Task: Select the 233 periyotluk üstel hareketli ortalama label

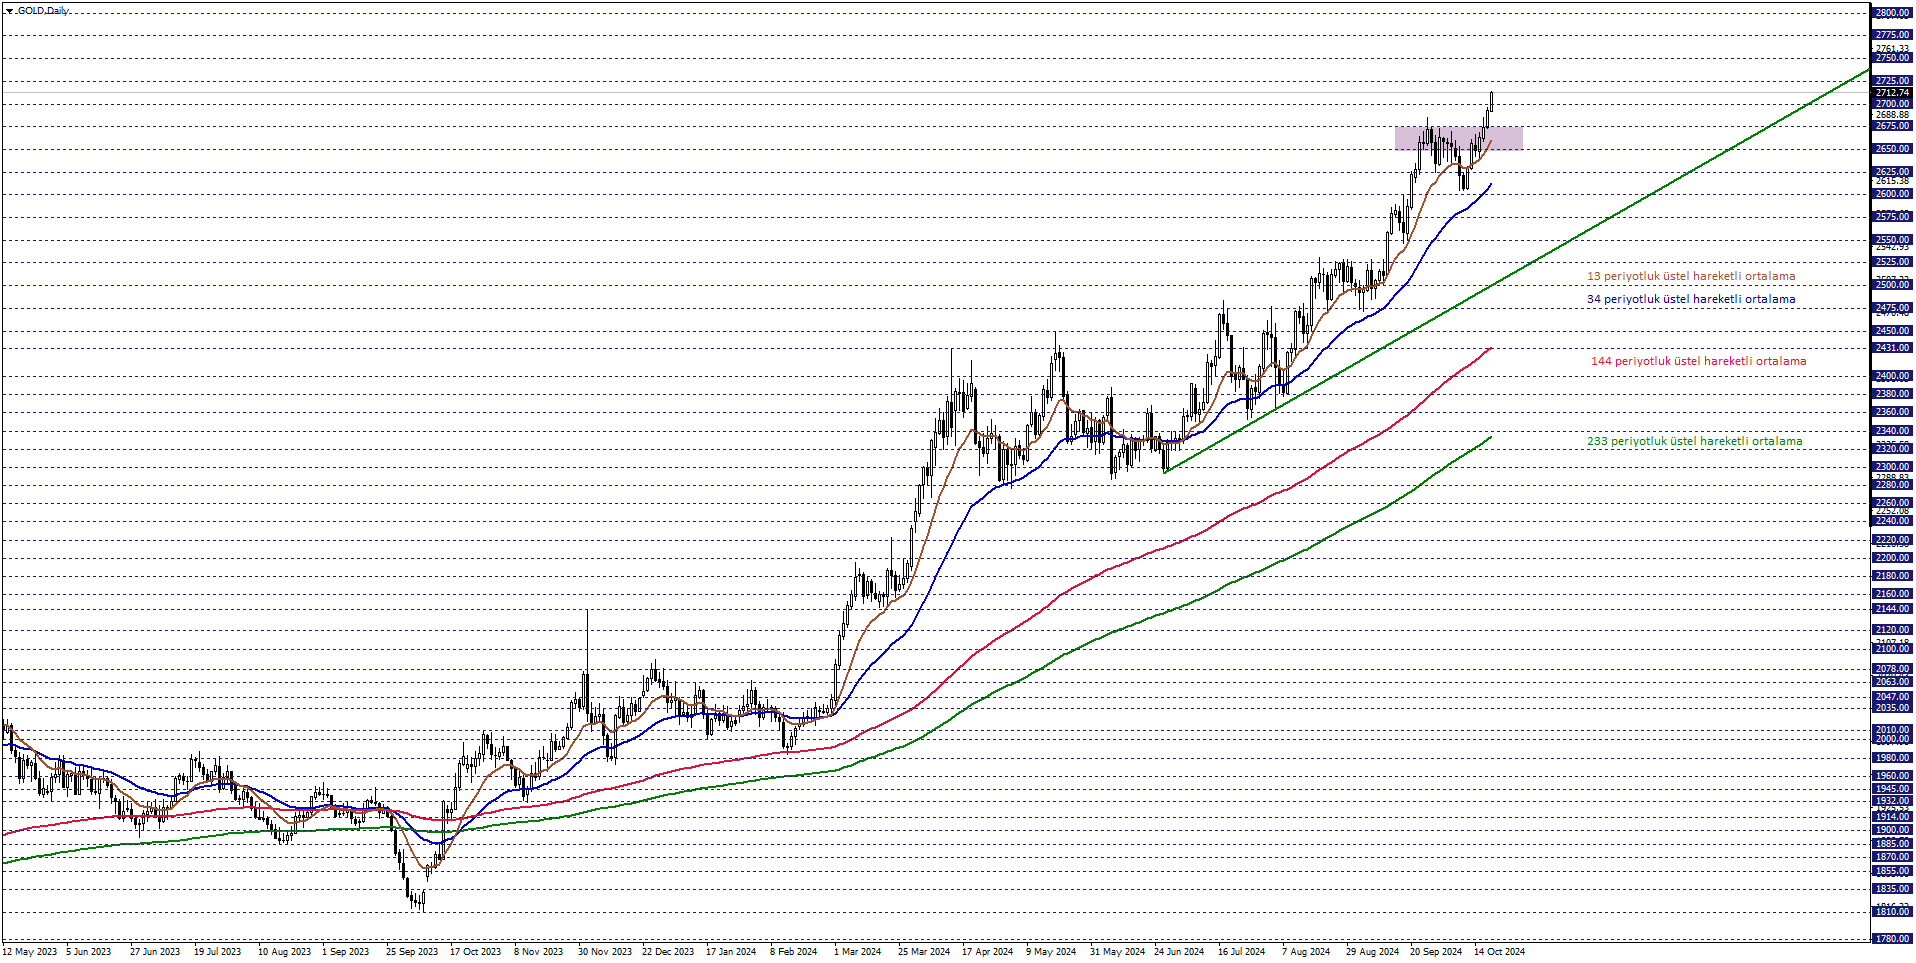Action: point(1694,441)
